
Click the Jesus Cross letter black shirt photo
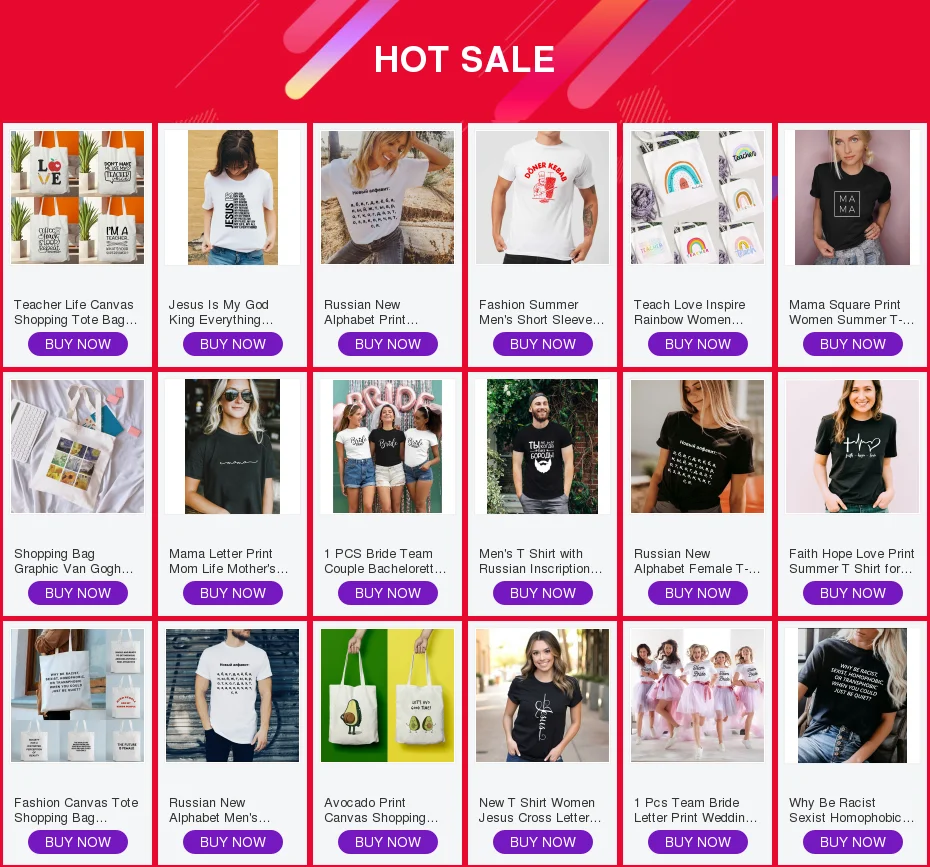click(542, 696)
